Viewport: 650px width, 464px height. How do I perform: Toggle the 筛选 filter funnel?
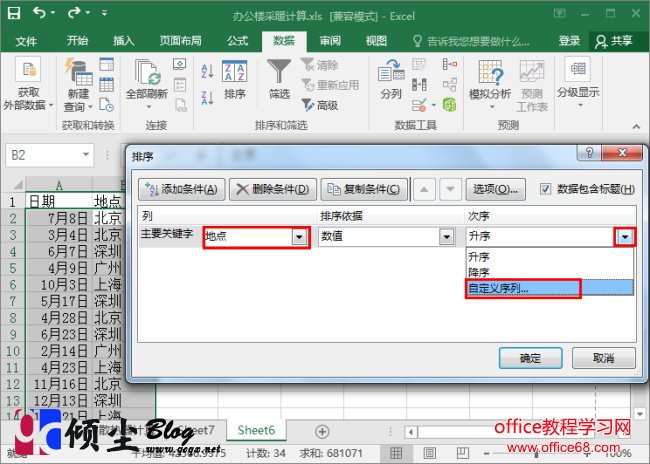coord(279,80)
